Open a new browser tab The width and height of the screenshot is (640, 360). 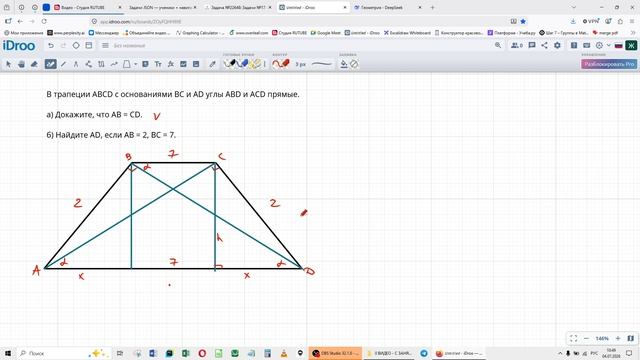(432, 7)
